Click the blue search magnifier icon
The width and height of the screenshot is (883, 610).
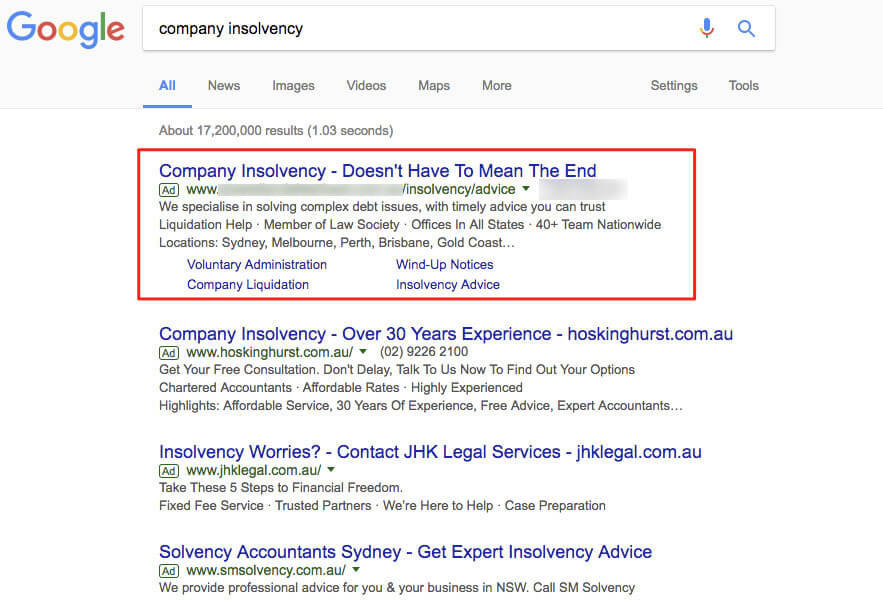746,28
